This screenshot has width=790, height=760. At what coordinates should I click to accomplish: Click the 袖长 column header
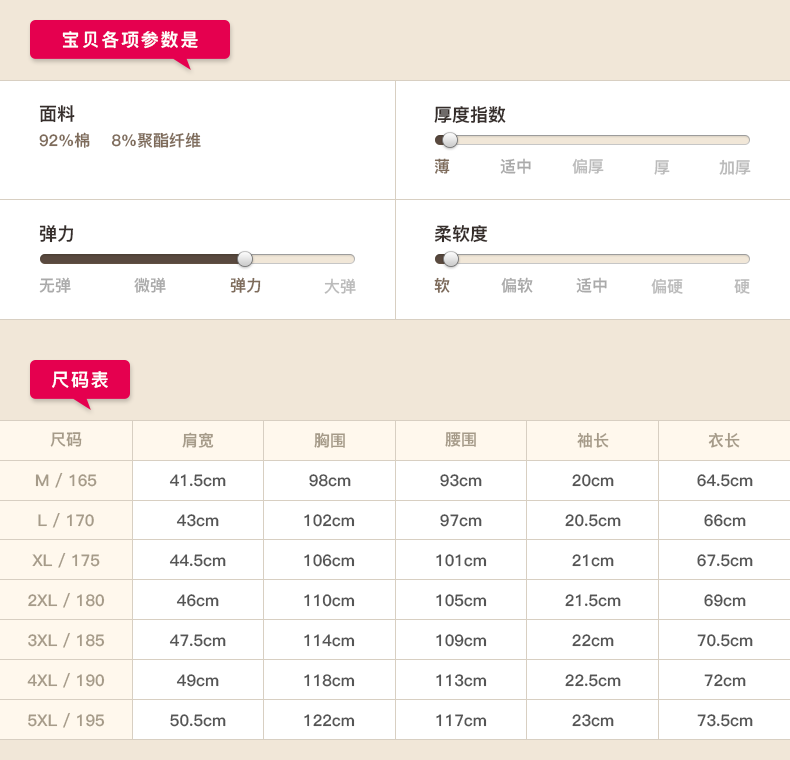(x=592, y=440)
